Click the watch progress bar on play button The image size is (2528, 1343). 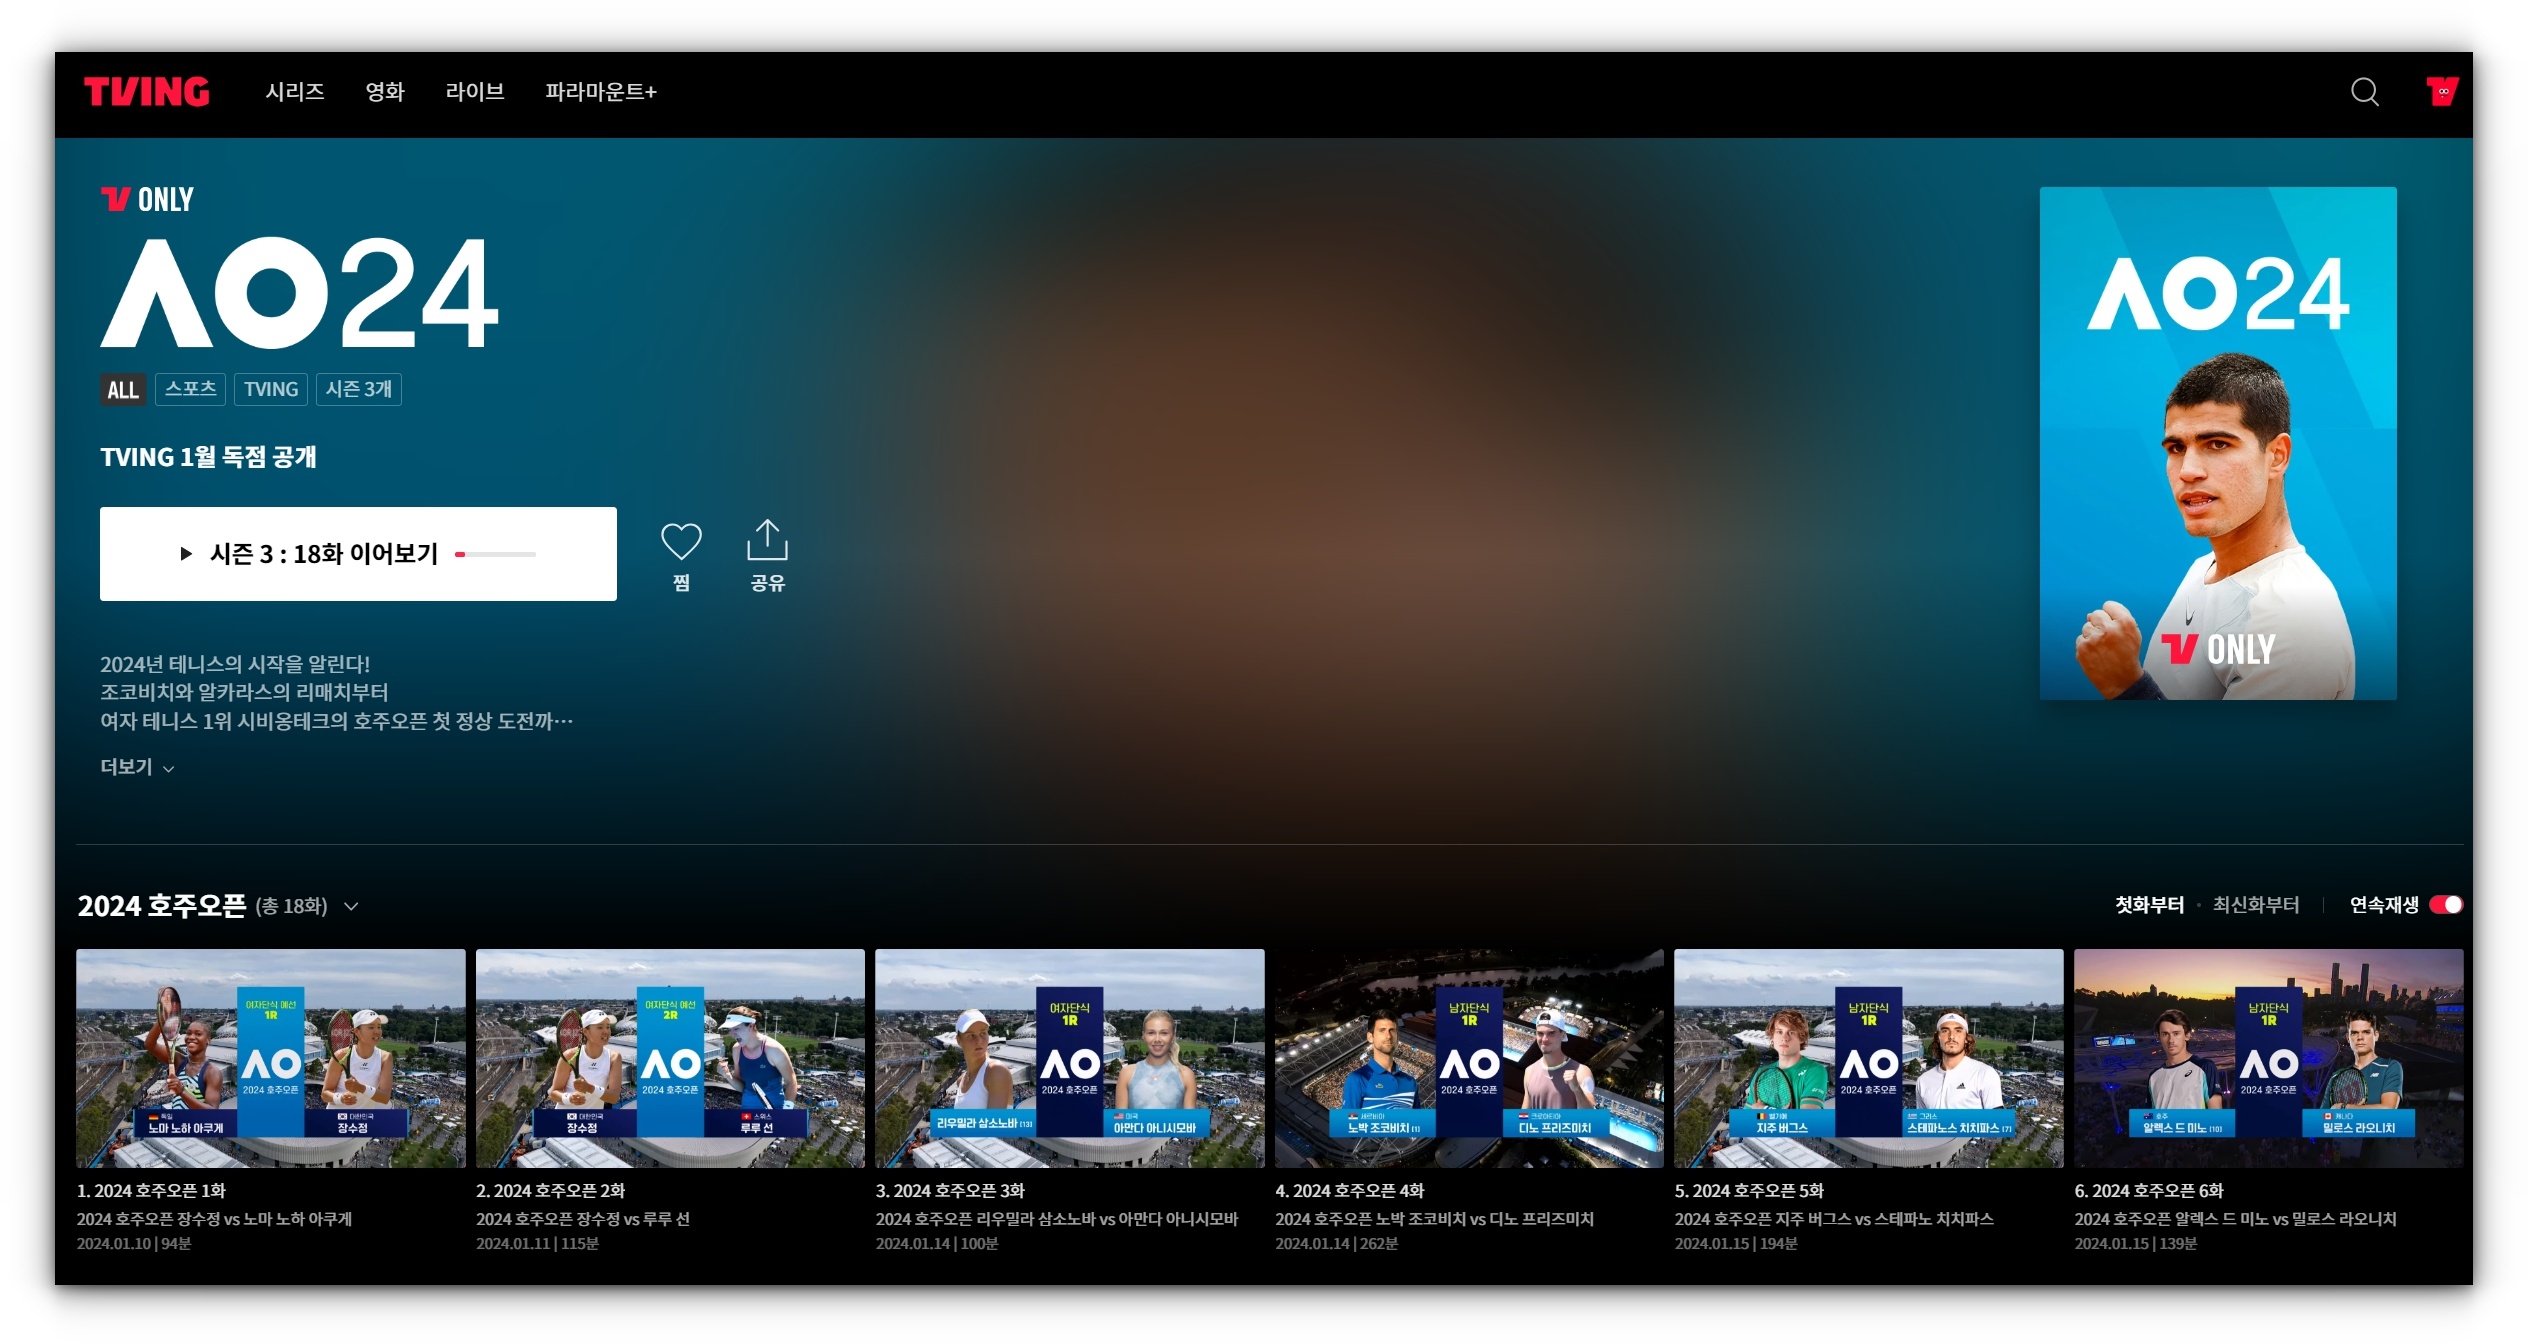click(x=496, y=554)
